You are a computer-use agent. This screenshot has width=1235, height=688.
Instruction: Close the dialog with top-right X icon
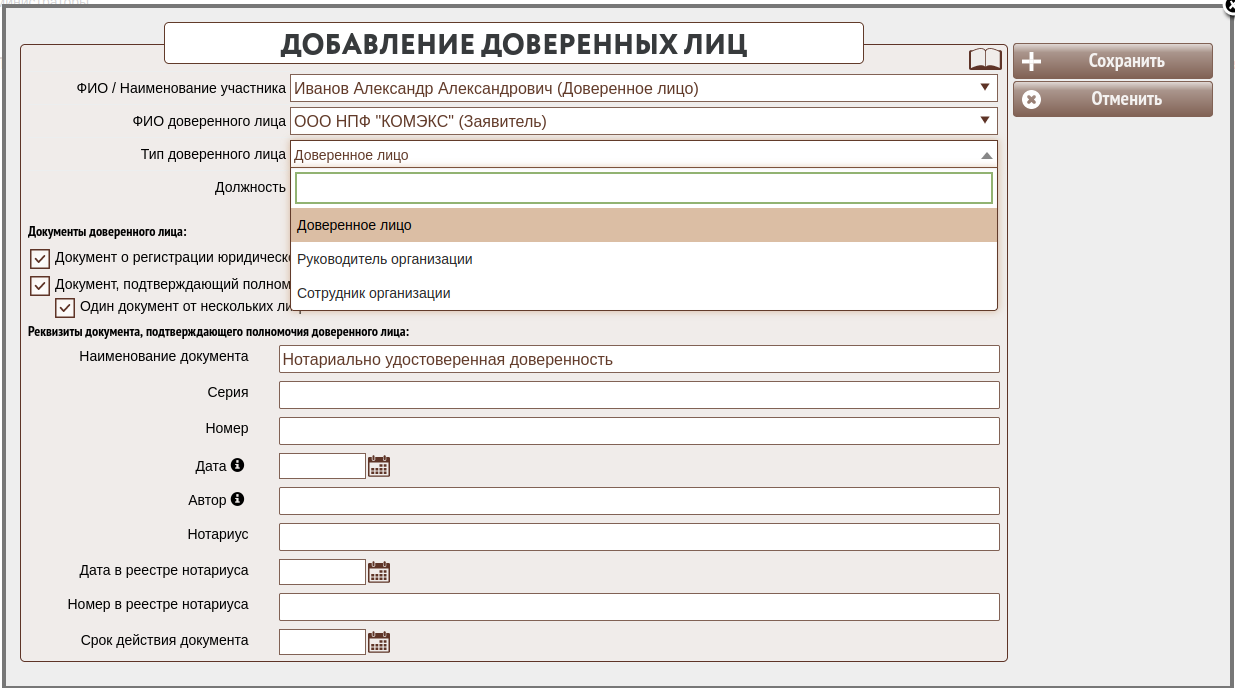(1229, 5)
